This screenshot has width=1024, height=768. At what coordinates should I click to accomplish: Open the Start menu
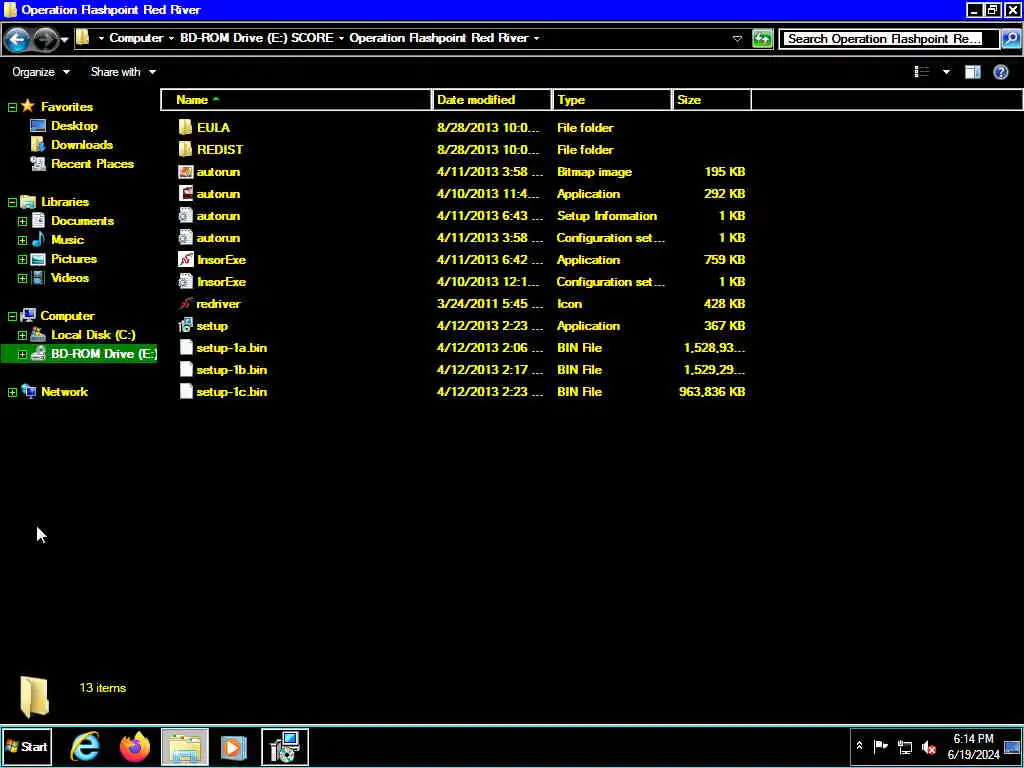point(26,746)
